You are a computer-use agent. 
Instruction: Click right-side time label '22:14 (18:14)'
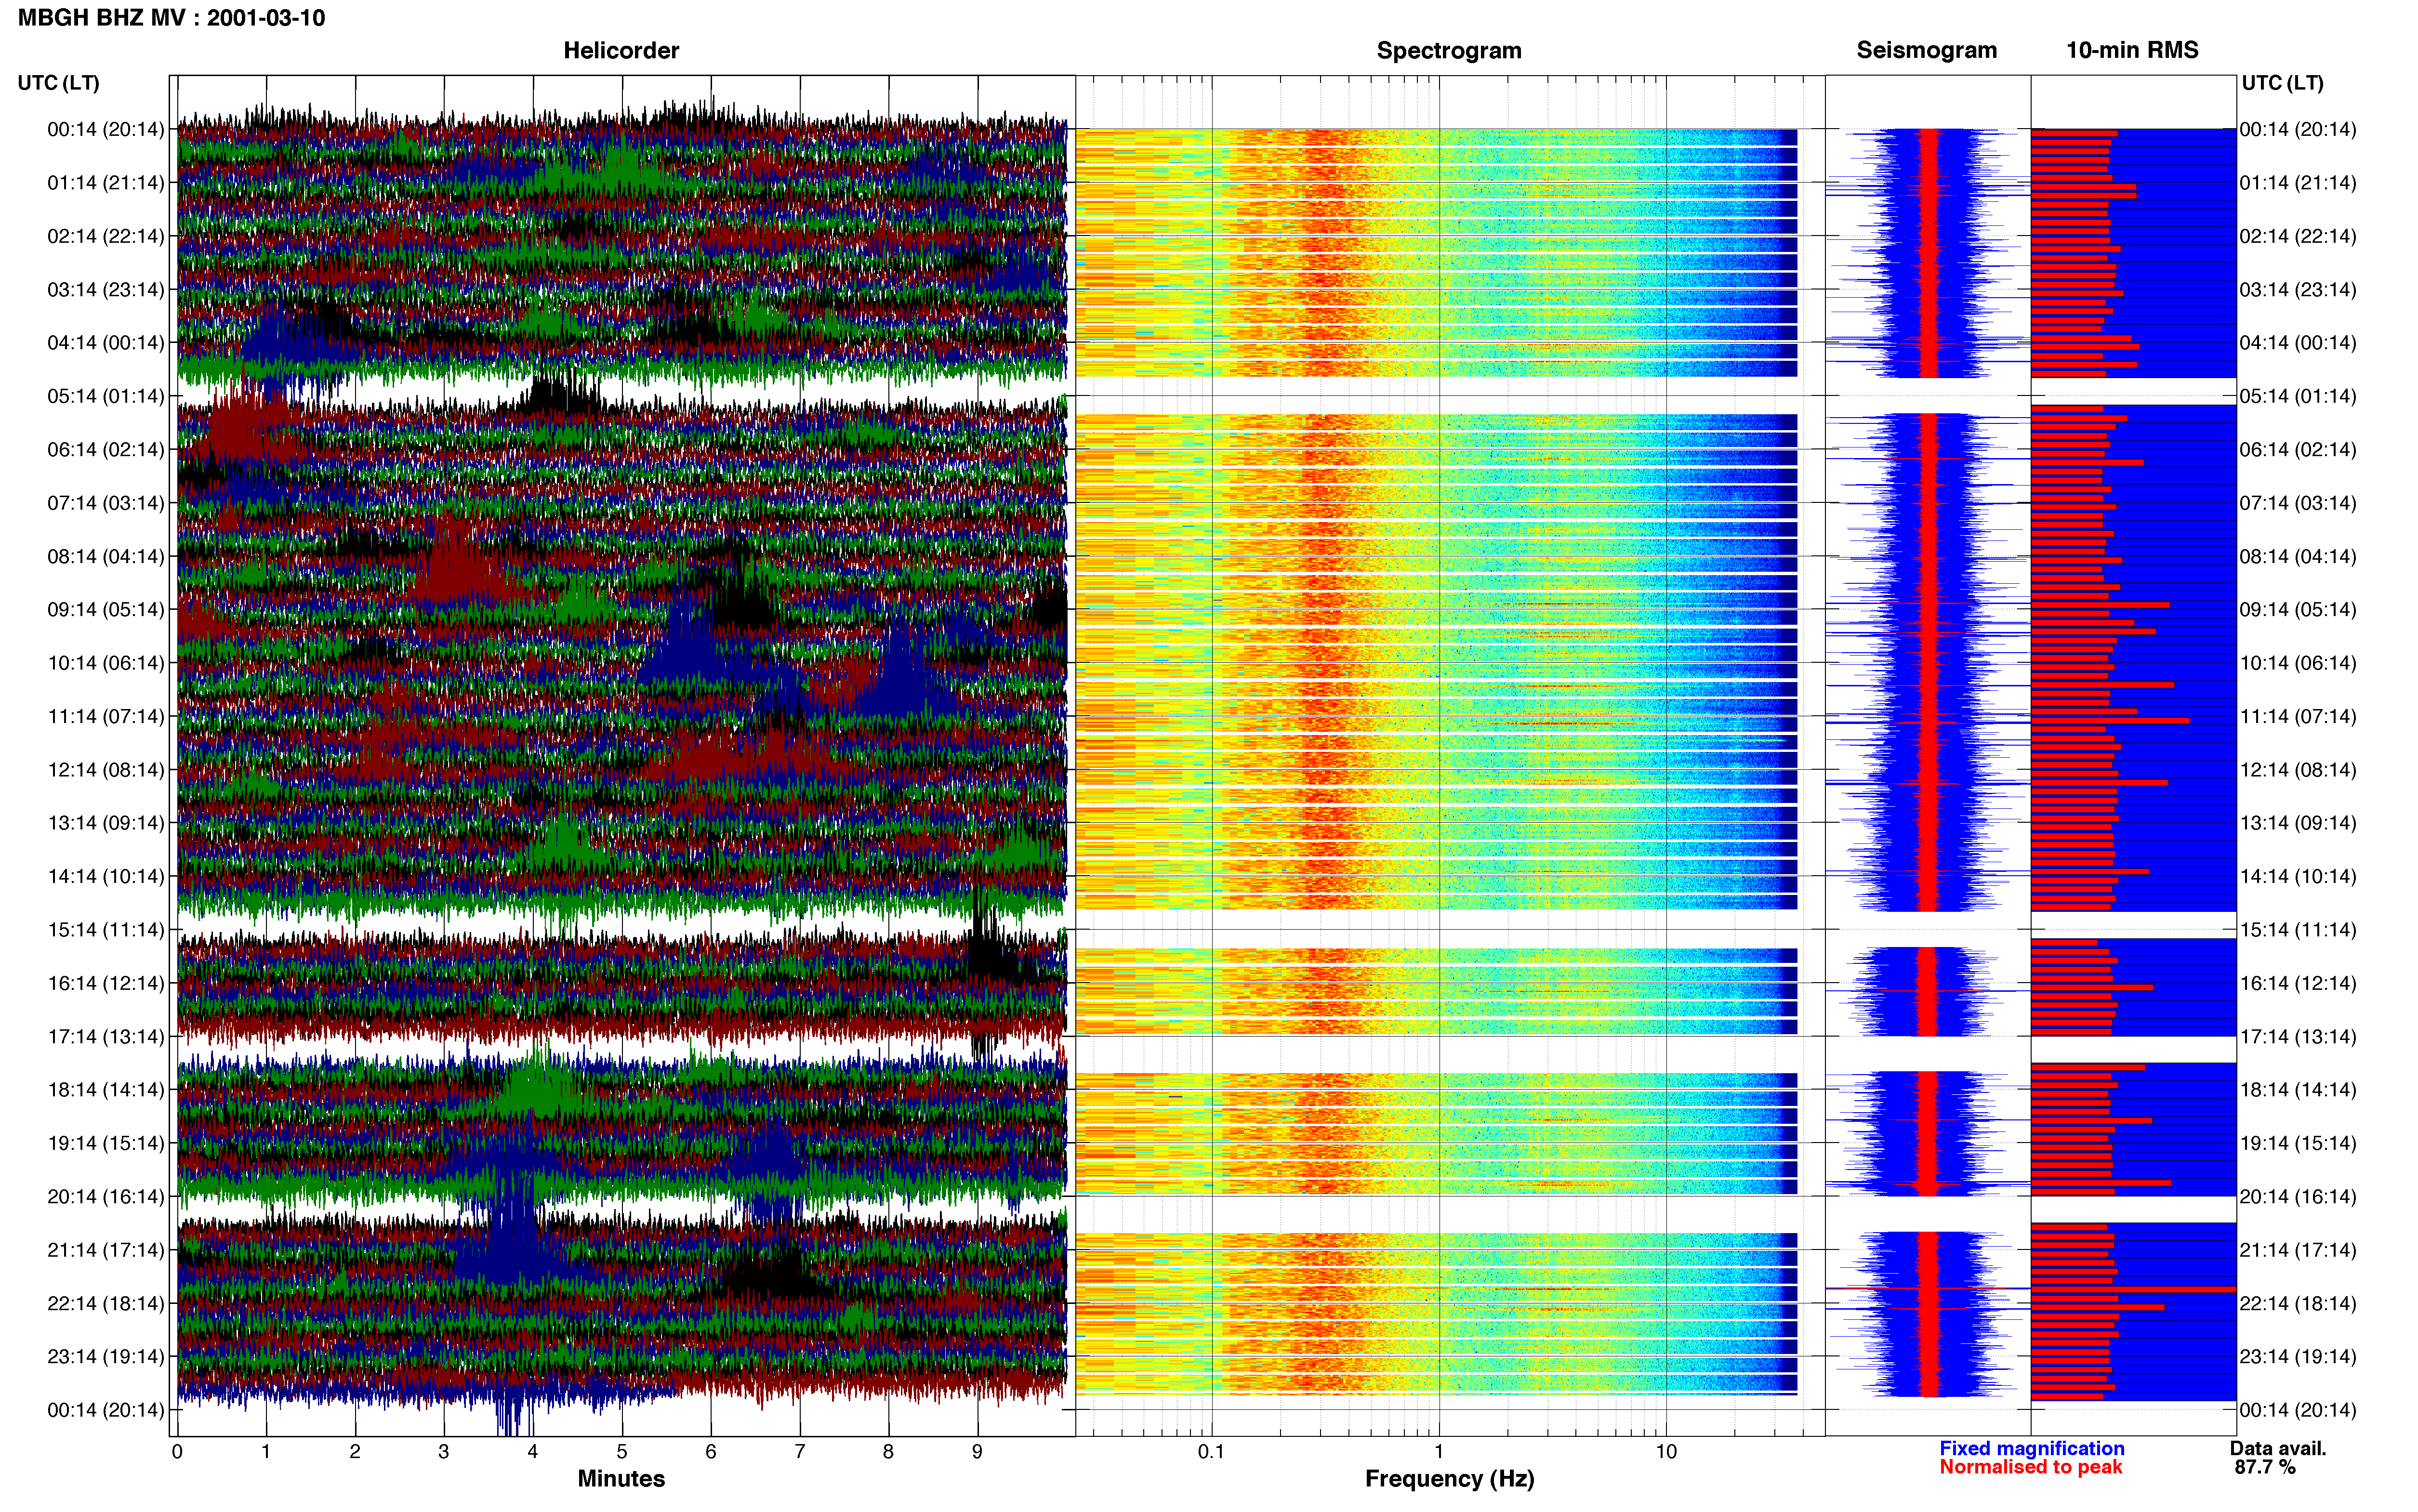coord(2298,1303)
